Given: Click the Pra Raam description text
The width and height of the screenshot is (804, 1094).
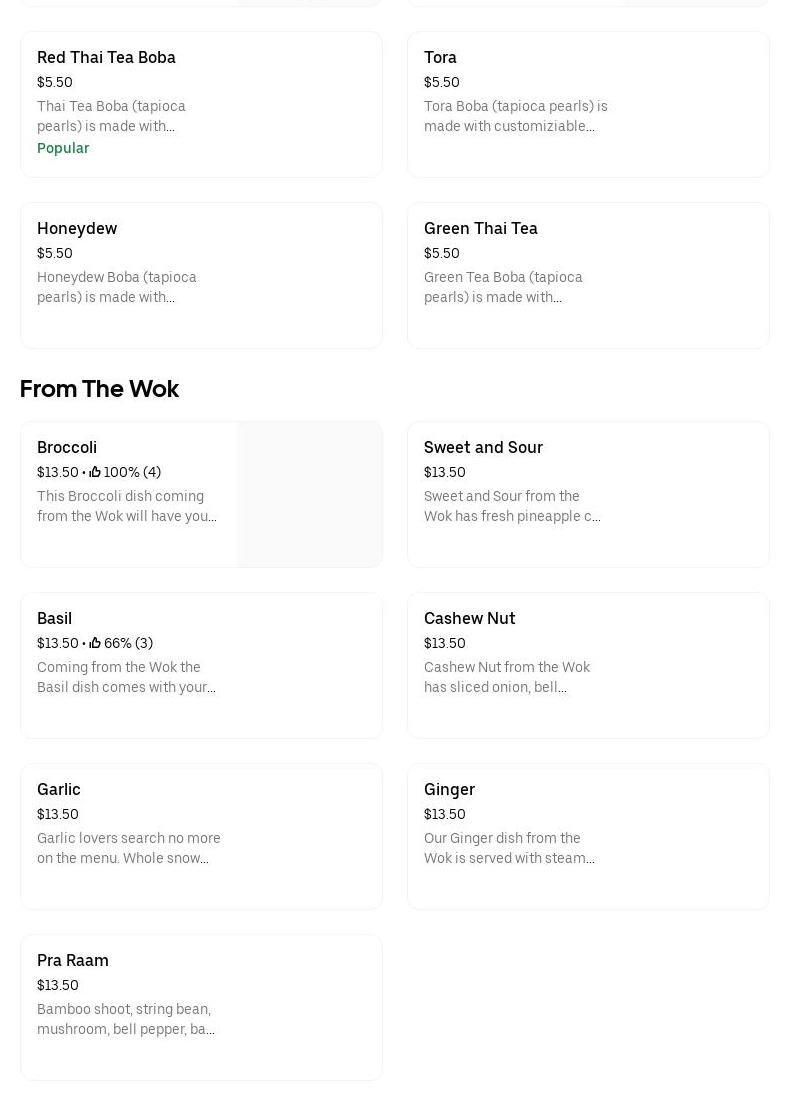Looking at the screenshot, I should [126, 1019].
